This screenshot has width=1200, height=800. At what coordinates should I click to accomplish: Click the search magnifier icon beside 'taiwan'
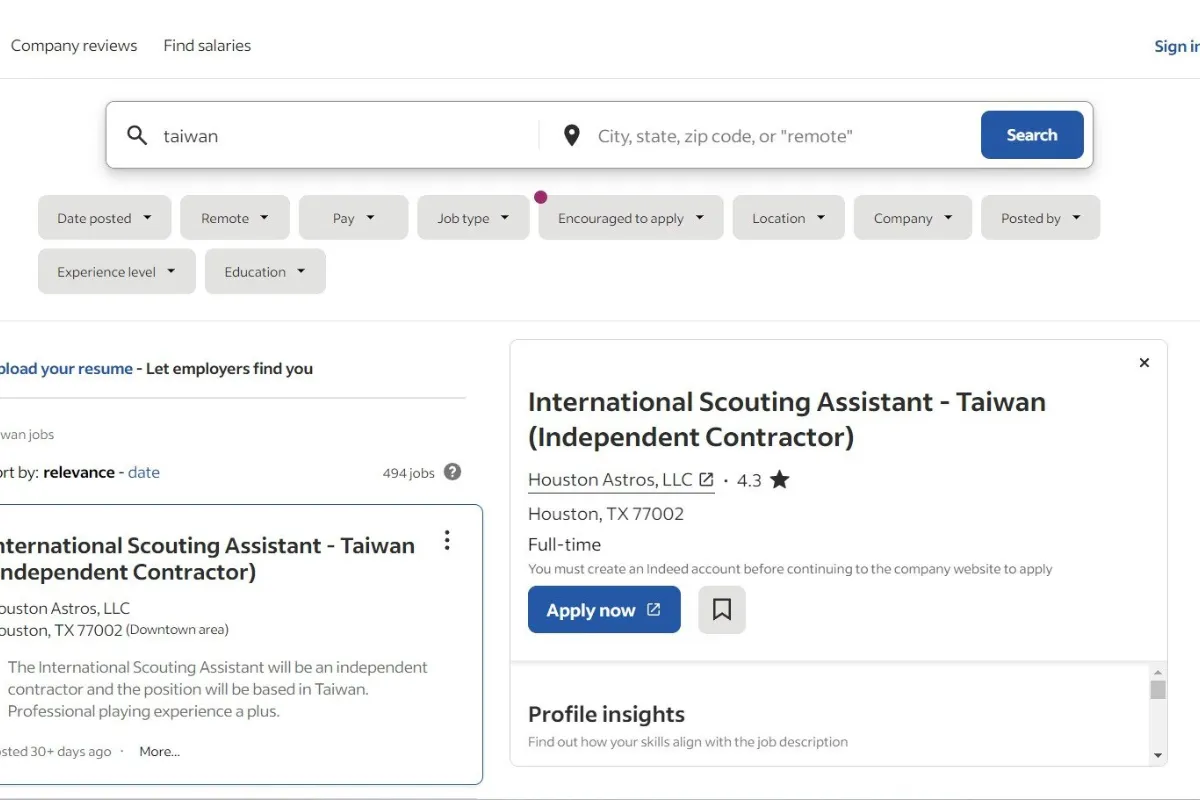(x=137, y=135)
